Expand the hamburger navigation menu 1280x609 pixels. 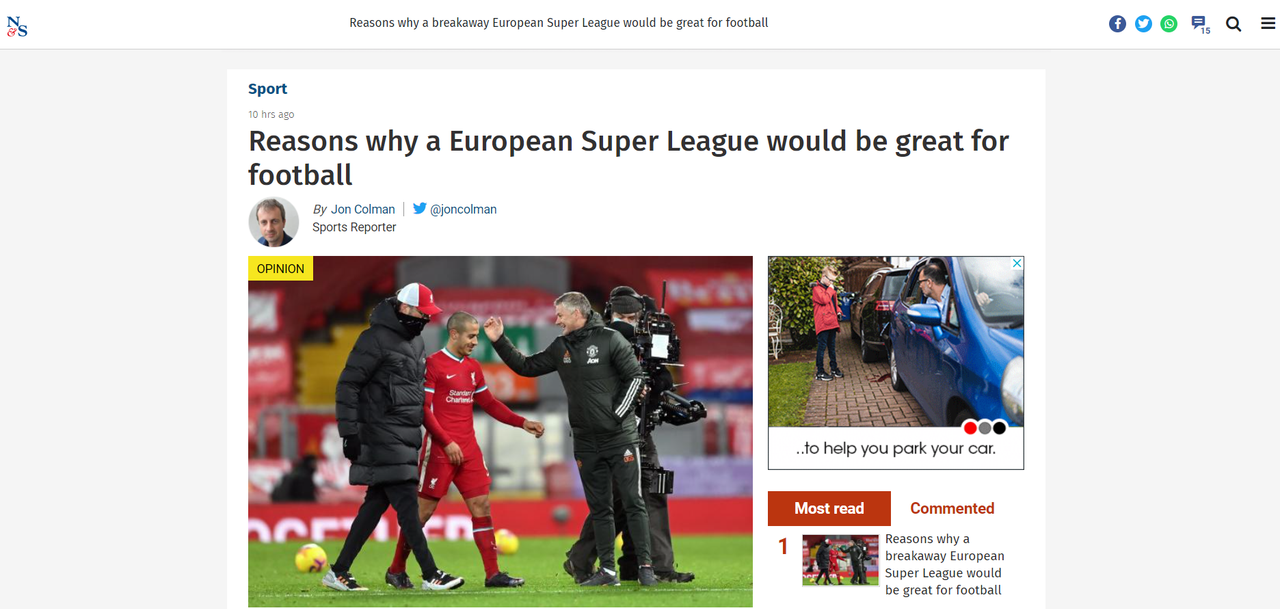[x=1268, y=24]
